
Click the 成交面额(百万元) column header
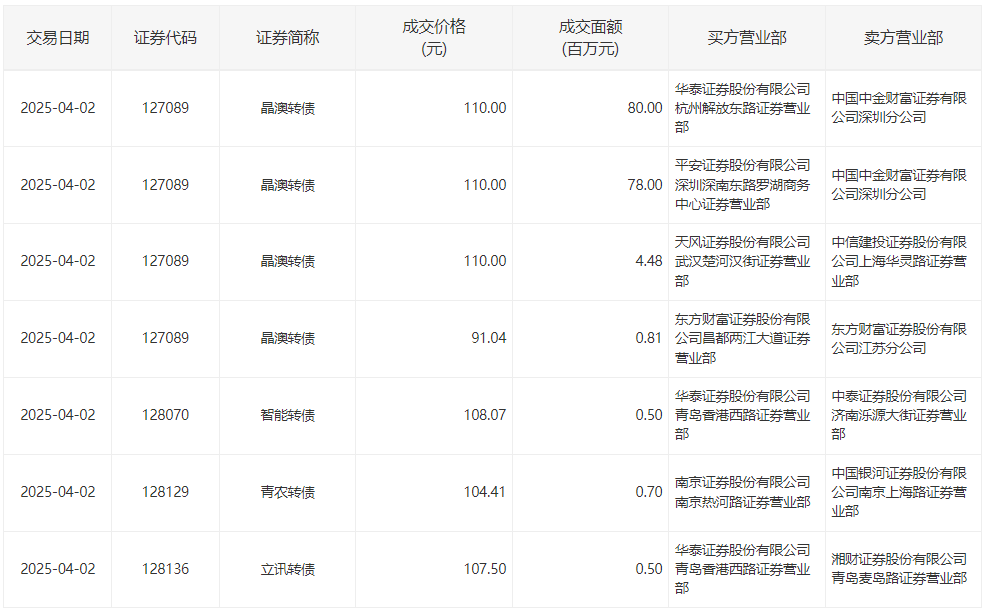coord(590,38)
